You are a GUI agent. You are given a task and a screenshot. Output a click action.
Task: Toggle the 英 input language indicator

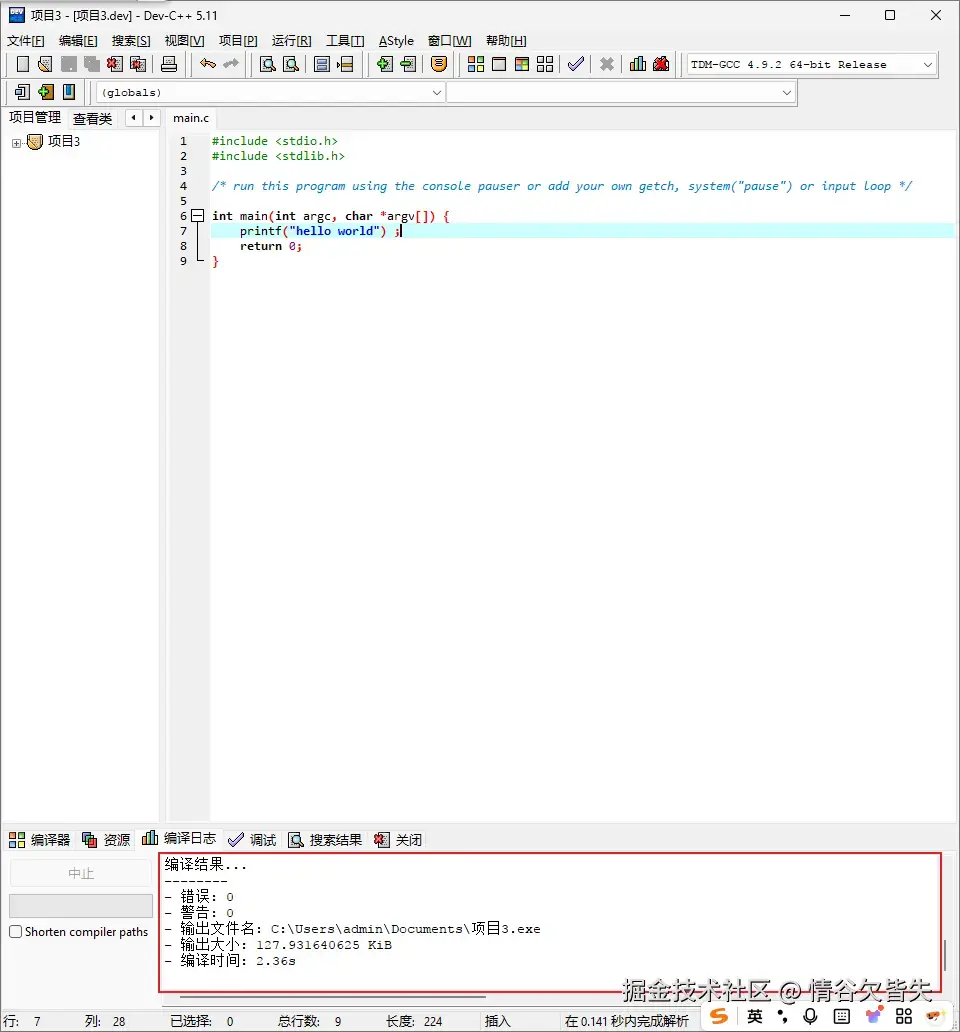(x=755, y=1016)
